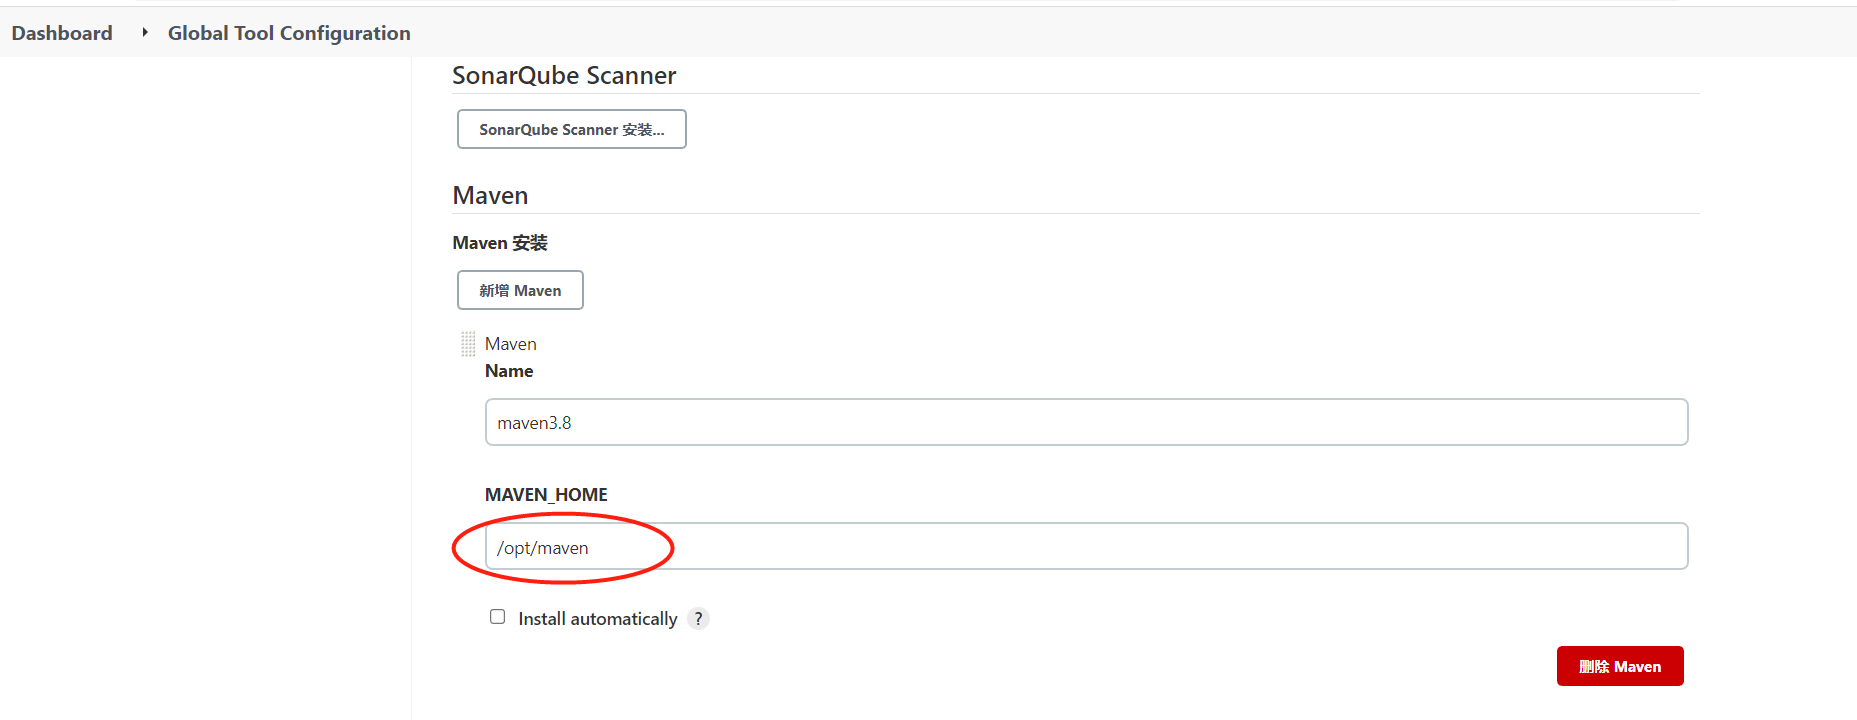Open Global Tool Configuration breadcrumb
Viewport: 1857px width, 720px height.
pyautogui.click(x=289, y=33)
